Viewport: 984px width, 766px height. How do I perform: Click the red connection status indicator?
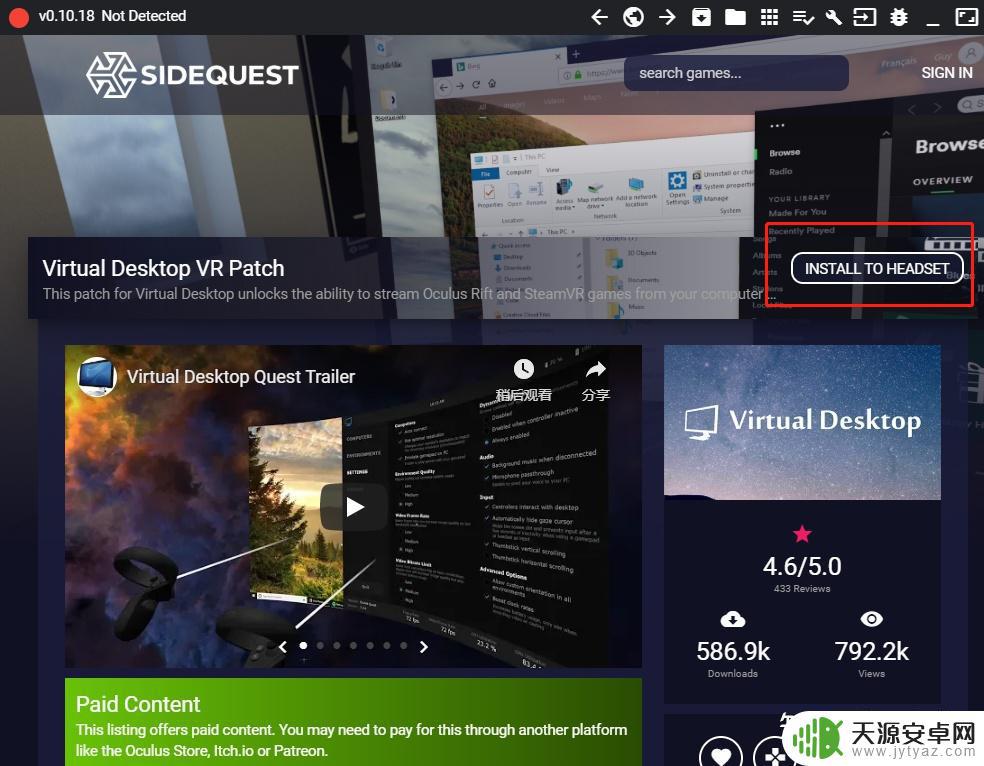[x=19, y=18]
